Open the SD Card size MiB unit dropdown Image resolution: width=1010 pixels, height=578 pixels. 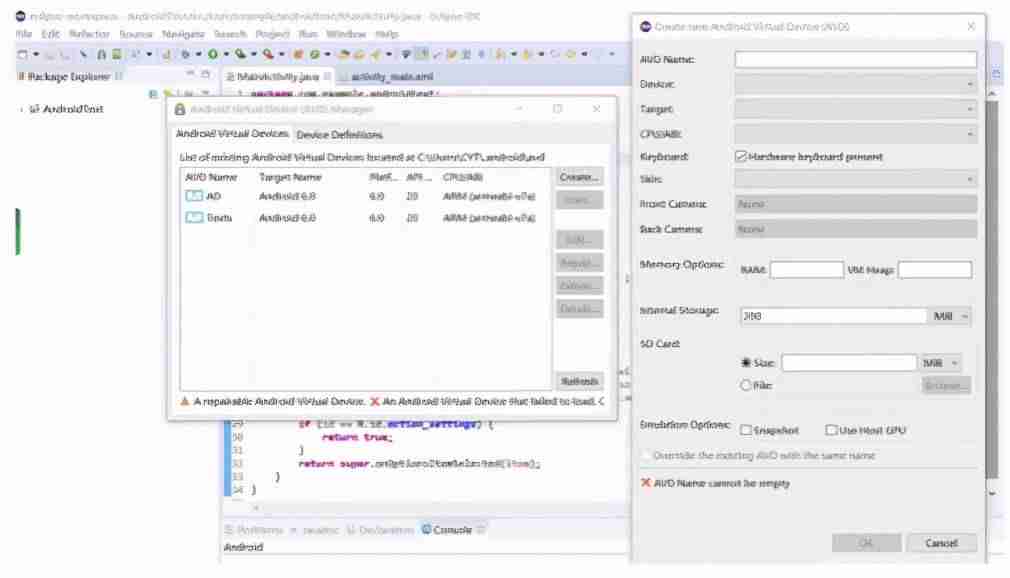click(940, 363)
